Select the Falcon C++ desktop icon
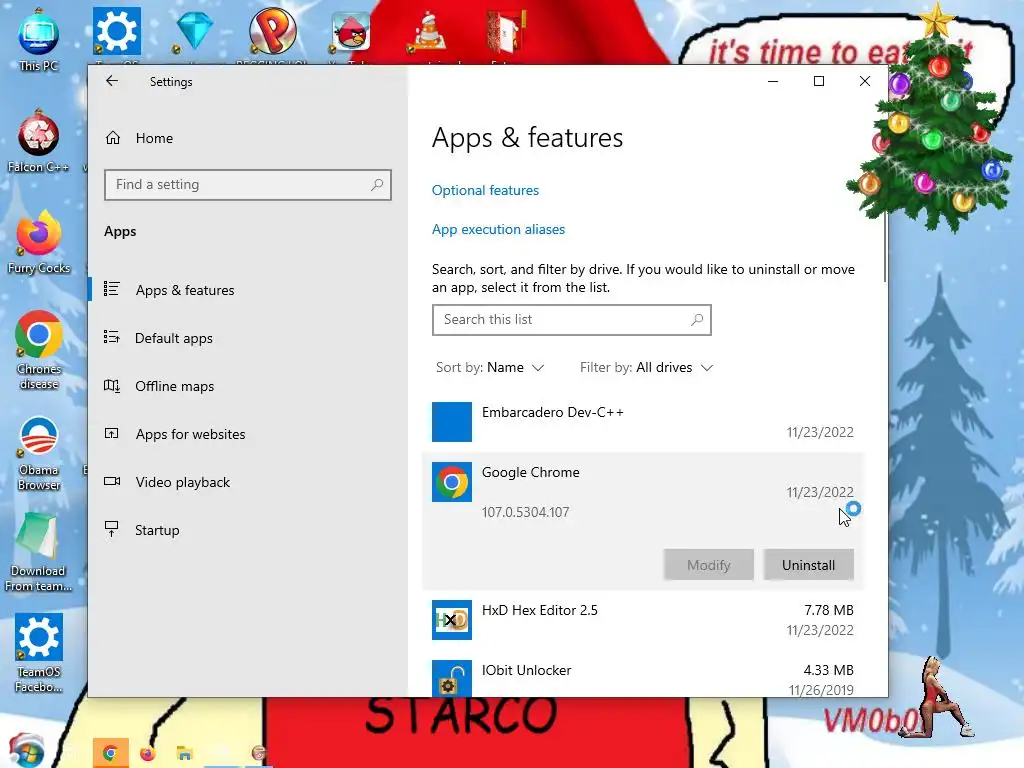Viewport: 1024px width, 768px height. click(39, 142)
